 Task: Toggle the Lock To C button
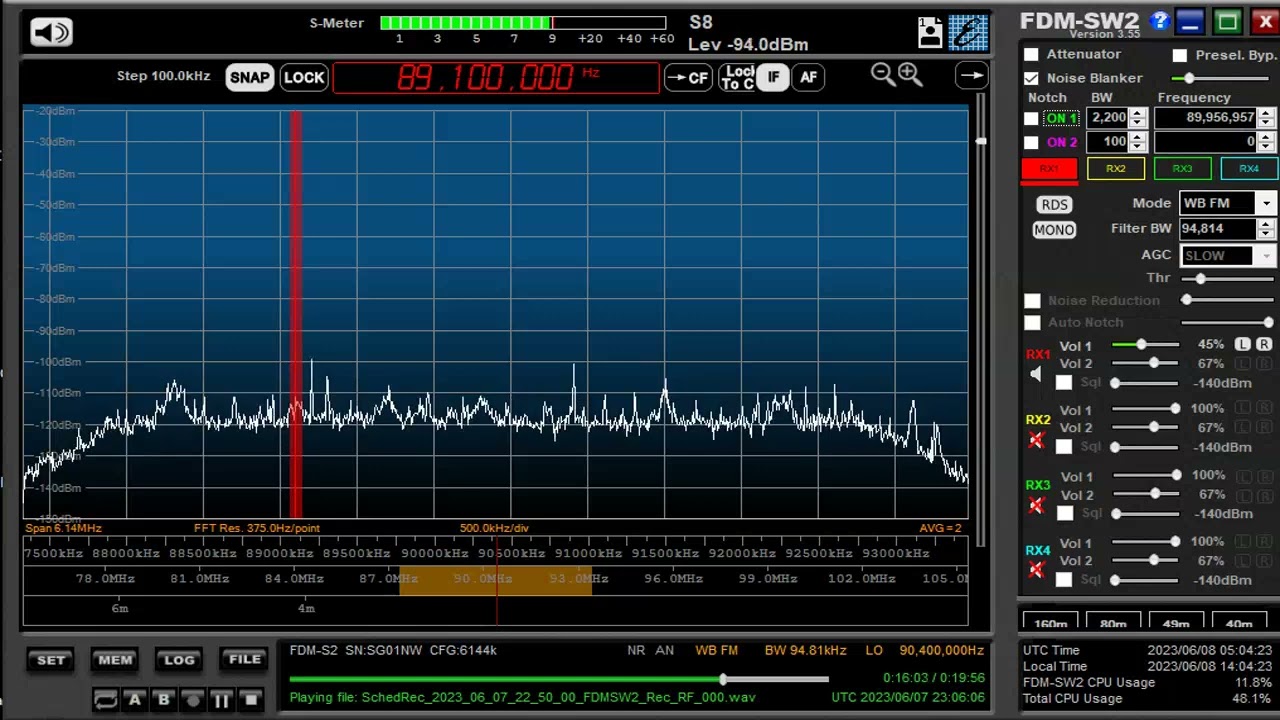pos(738,77)
